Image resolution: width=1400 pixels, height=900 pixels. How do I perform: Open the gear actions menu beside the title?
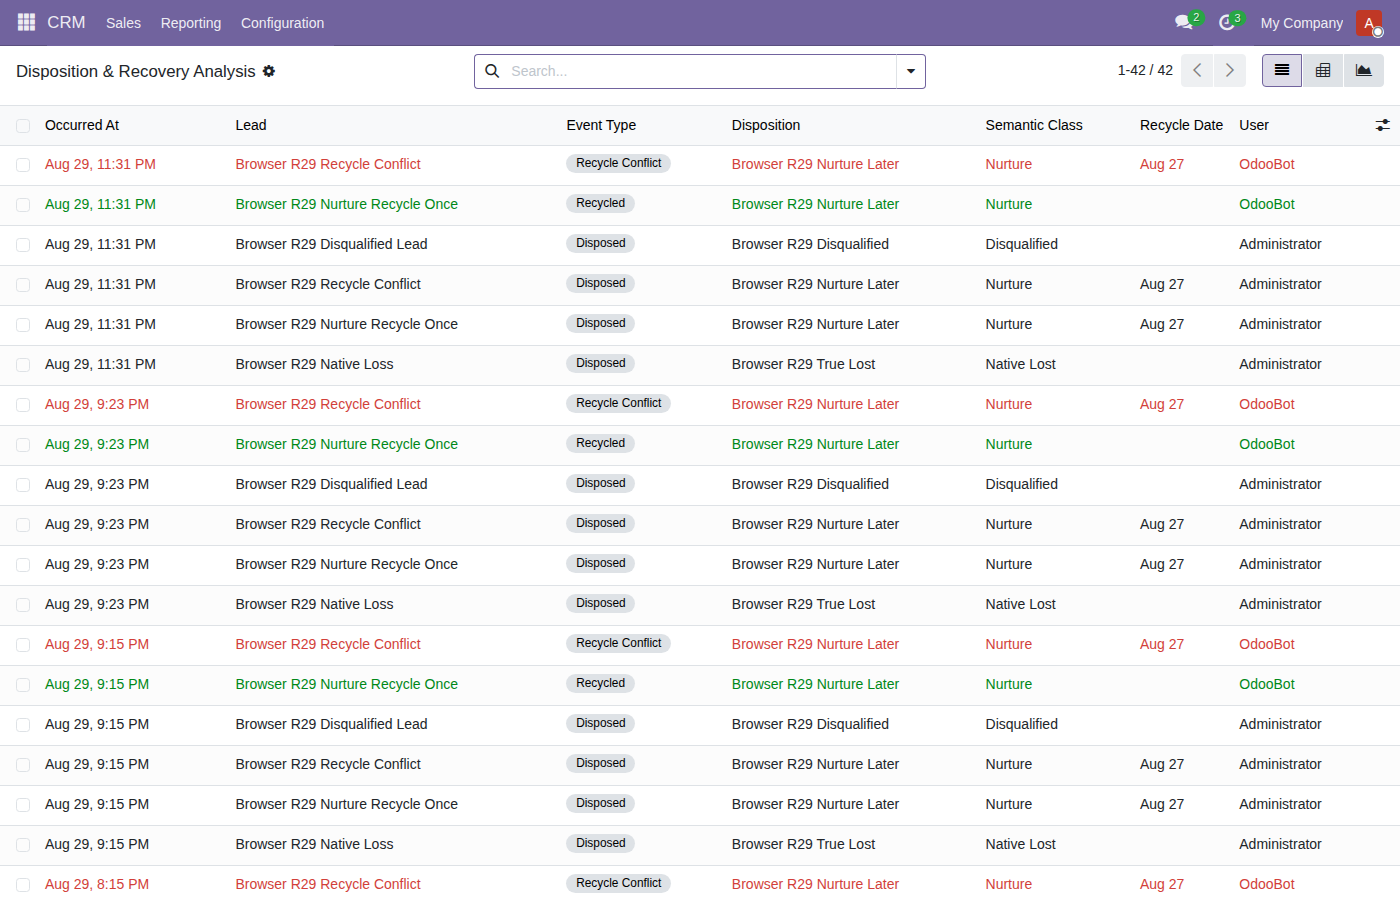269,71
